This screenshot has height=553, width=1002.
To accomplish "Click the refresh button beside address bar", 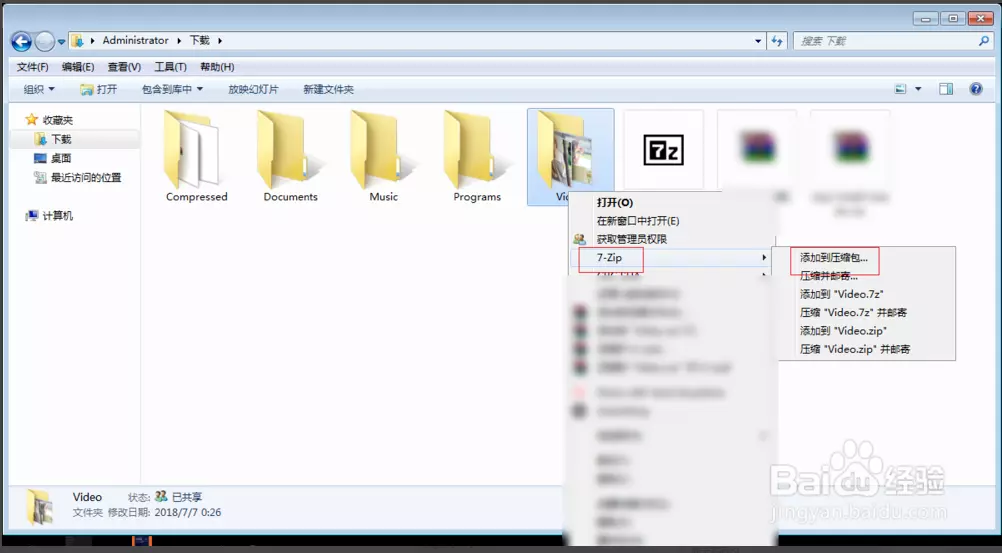I will click(776, 41).
